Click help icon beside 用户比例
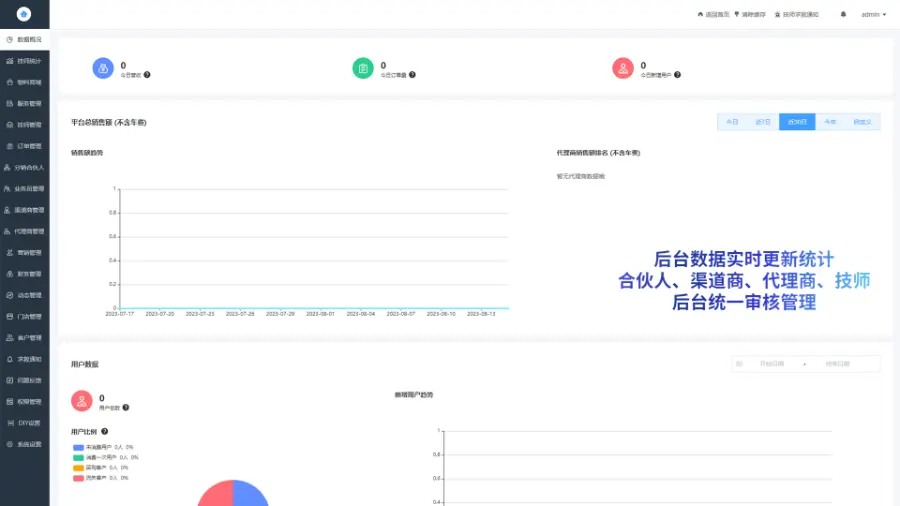900x506 pixels. point(105,431)
